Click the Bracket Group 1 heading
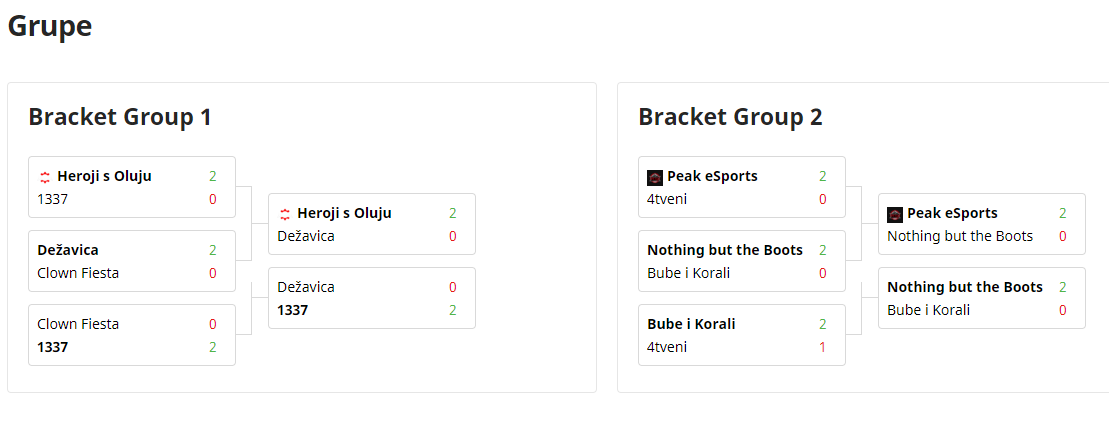Screen dimensions: 1109x439 [120, 117]
